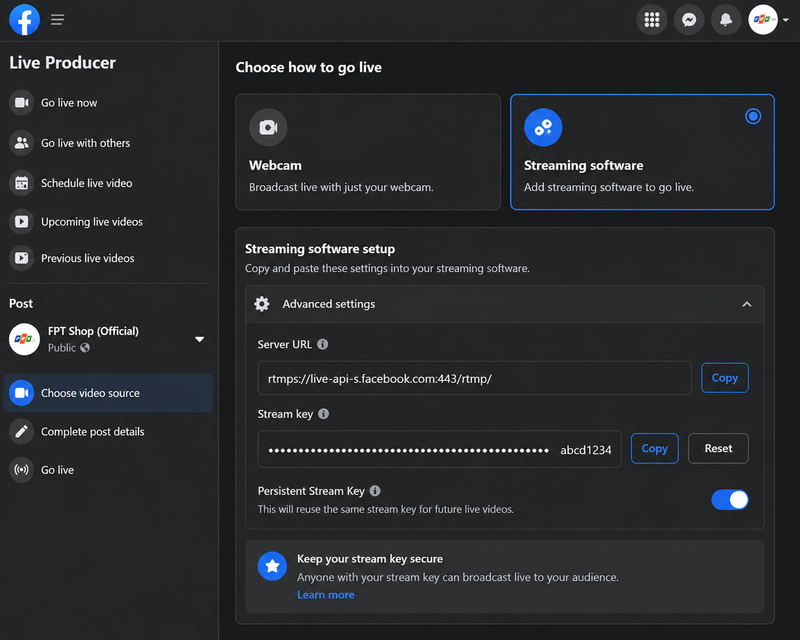Copy the Server URL
The width and height of the screenshot is (800, 640).
724,378
